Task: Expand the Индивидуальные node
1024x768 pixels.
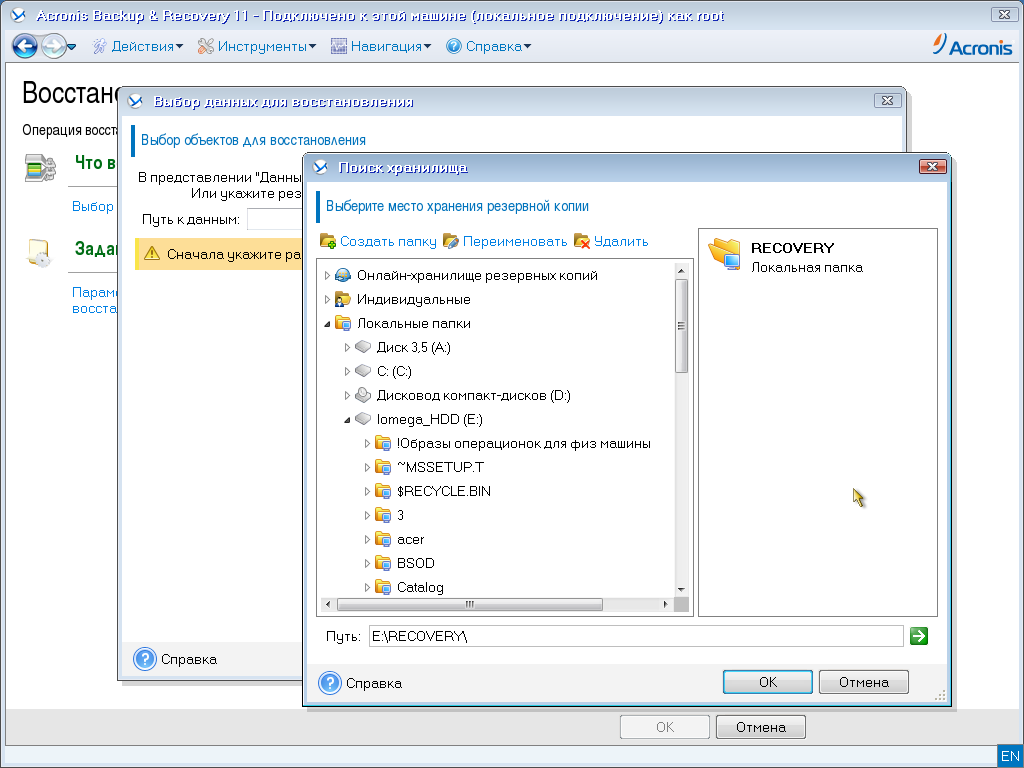Action: point(327,300)
